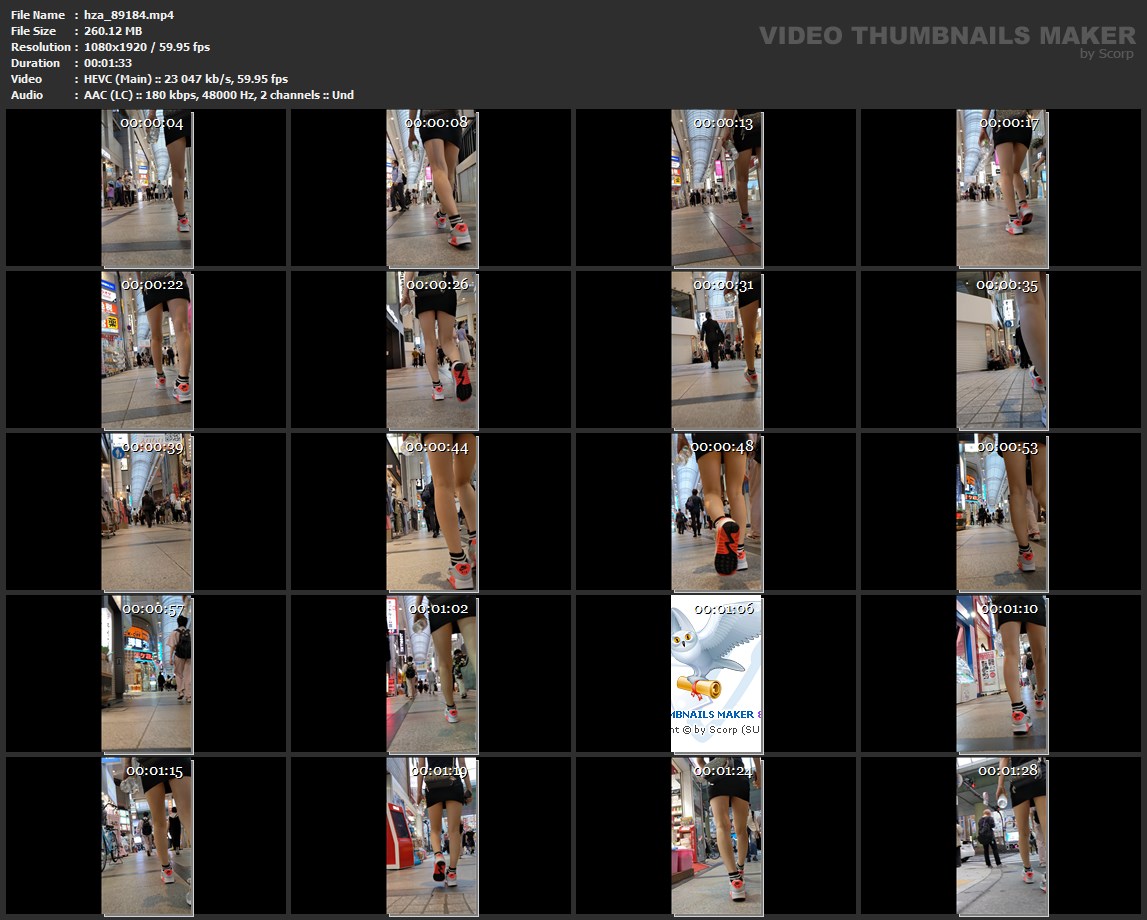
Task: Open the thumbnail stamped 00:01:02
Action: (432, 674)
